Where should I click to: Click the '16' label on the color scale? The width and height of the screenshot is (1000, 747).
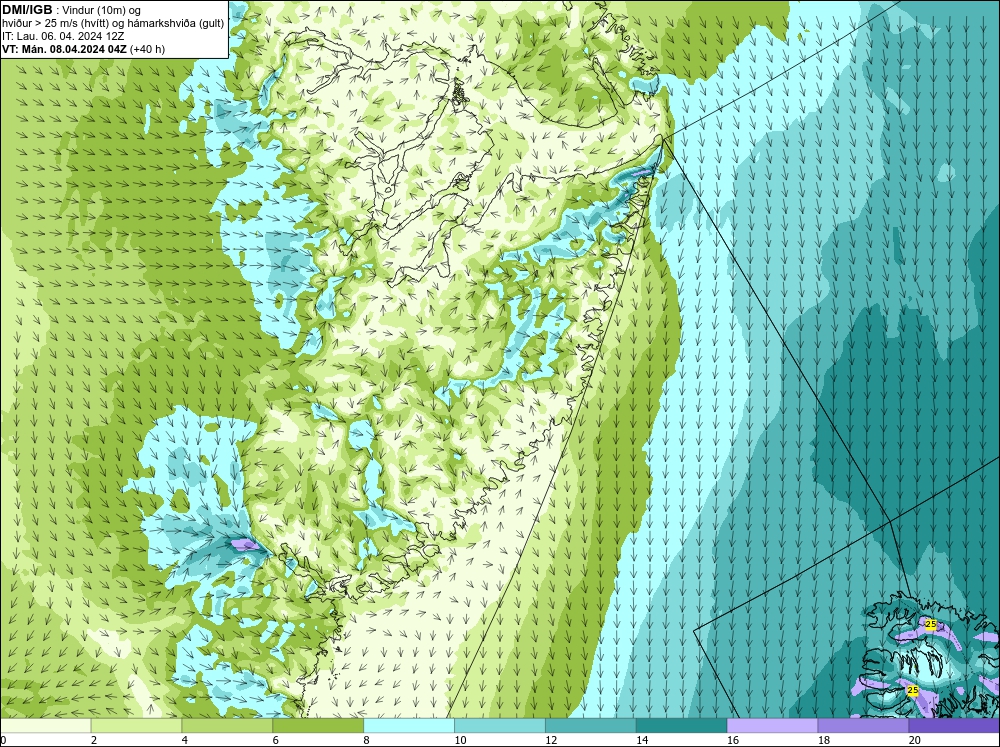(733, 740)
